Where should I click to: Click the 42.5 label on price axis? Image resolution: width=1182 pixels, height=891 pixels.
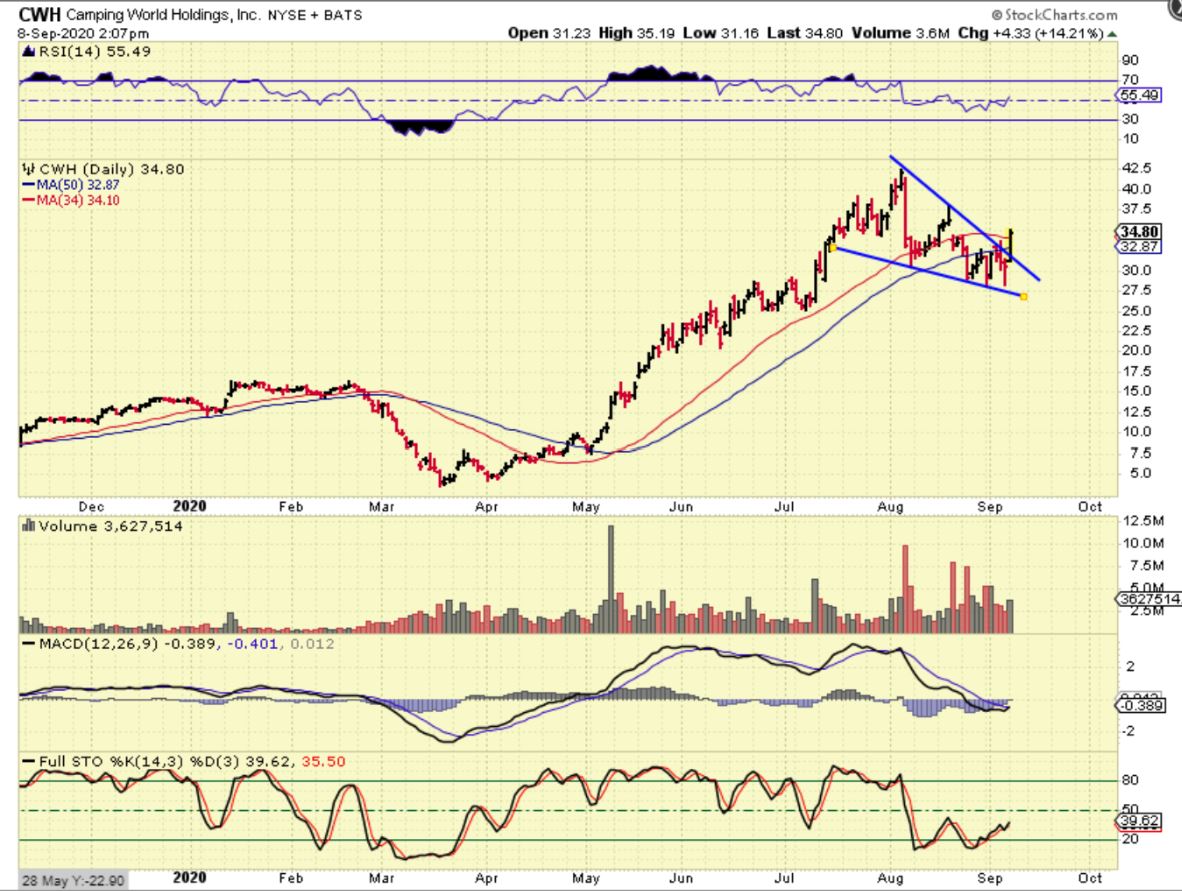[x=1137, y=167]
